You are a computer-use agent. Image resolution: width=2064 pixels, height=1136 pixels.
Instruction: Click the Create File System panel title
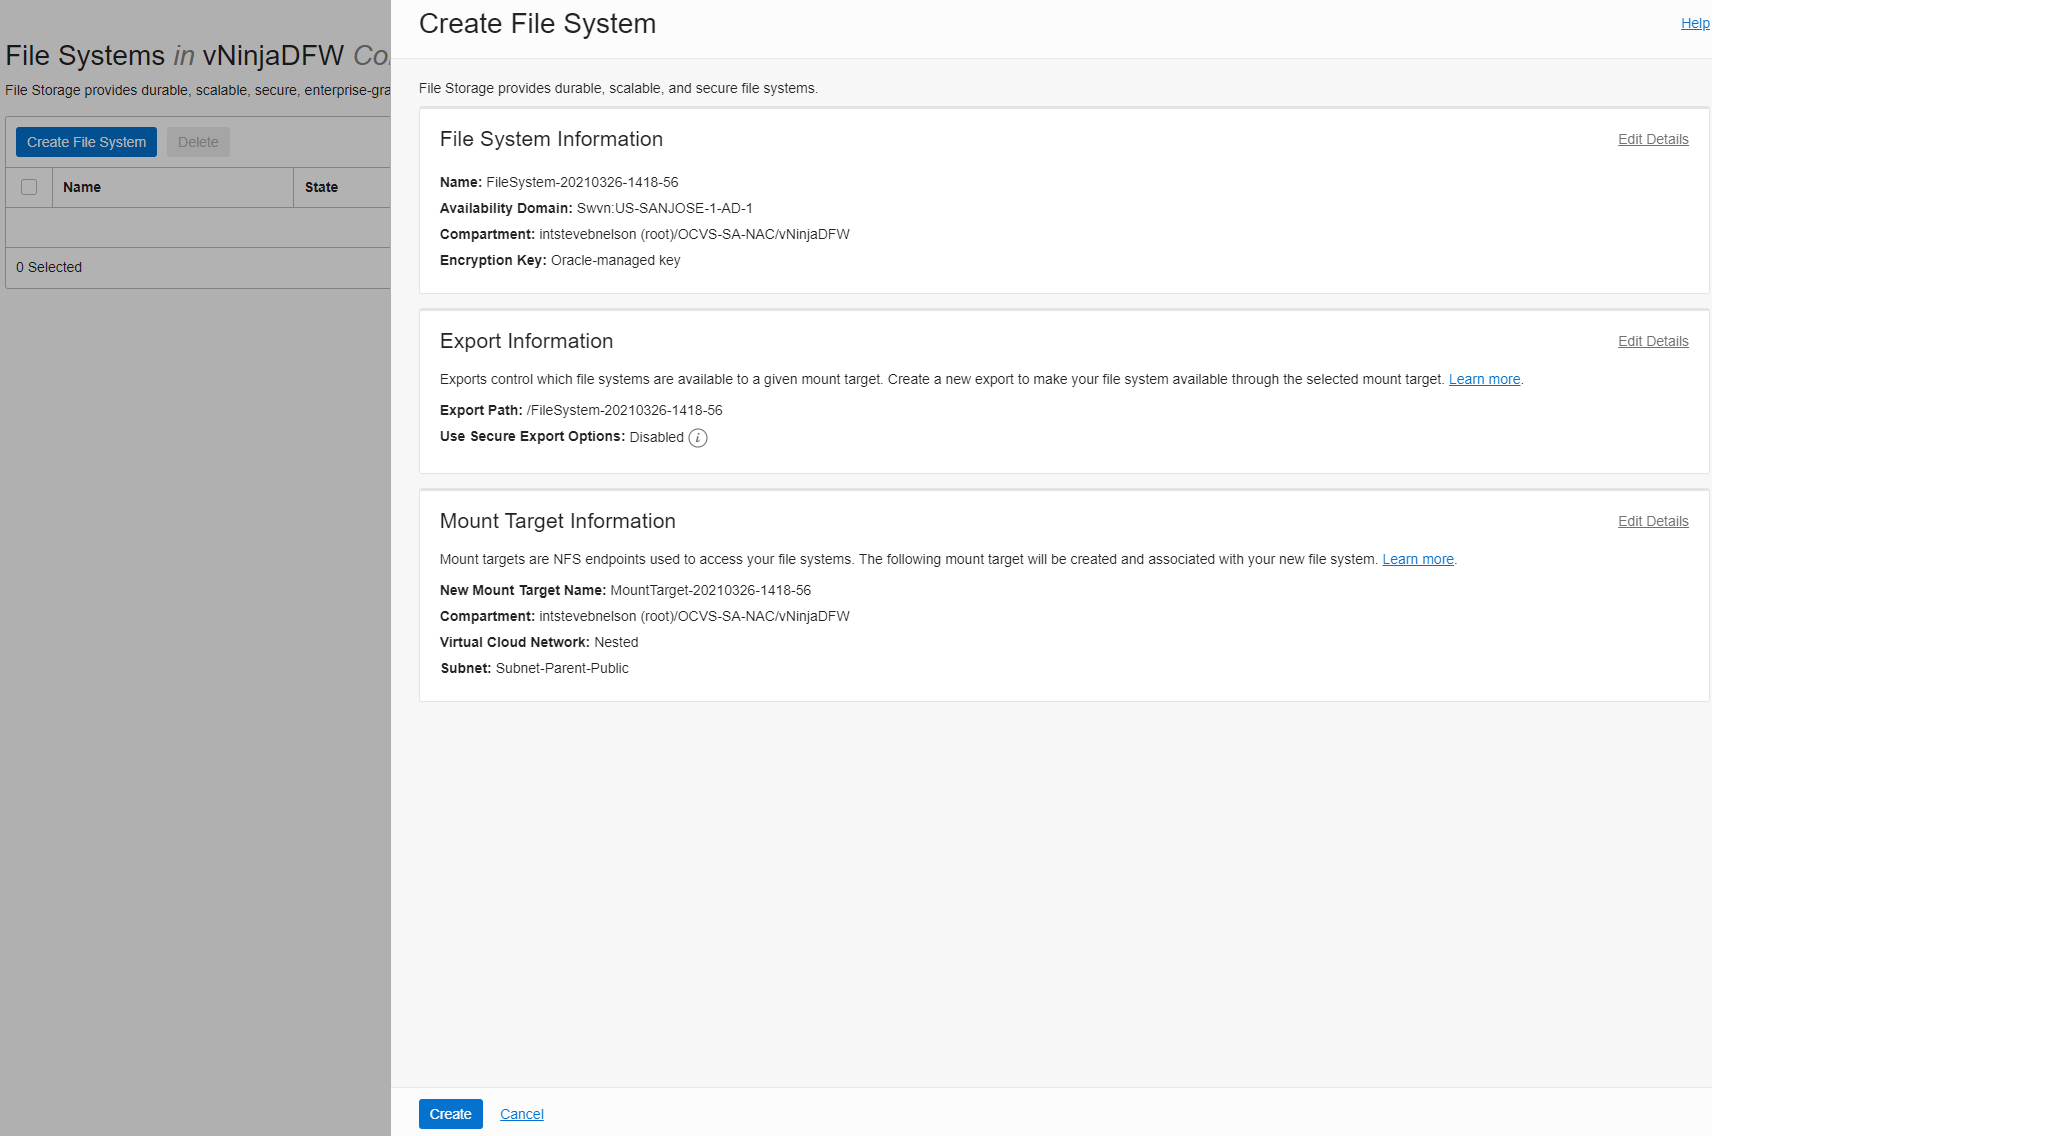click(x=537, y=23)
